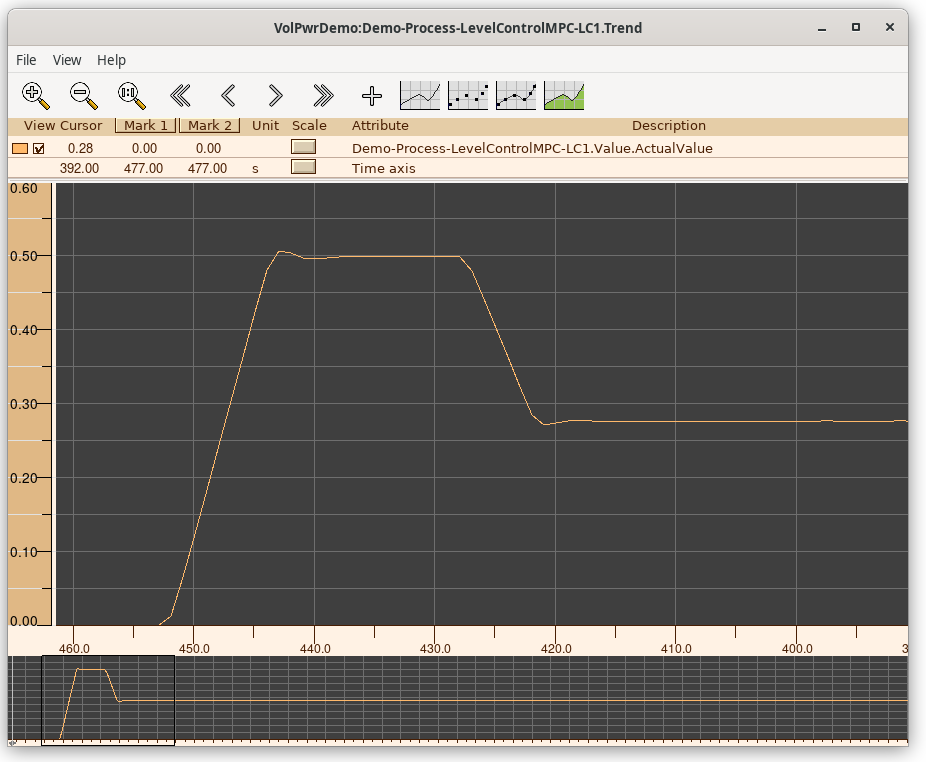Click the plus add-curve icon
This screenshot has width=926, height=762.
tap(371, 96)
